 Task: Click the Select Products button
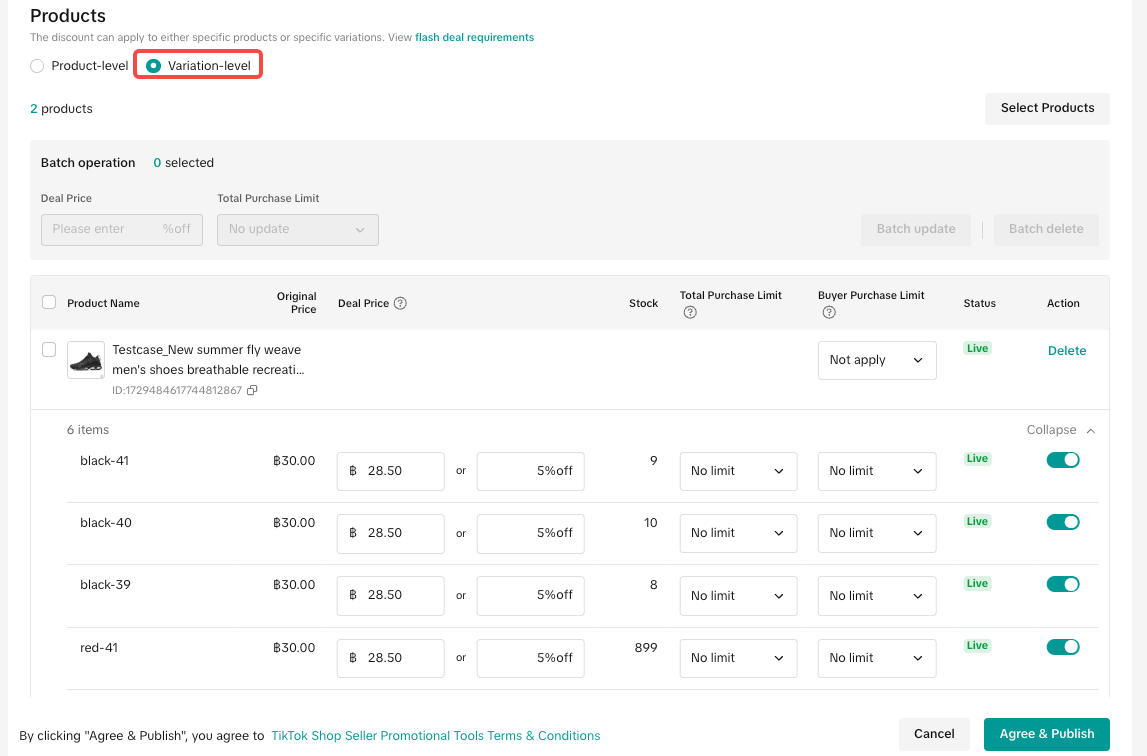1047,108
